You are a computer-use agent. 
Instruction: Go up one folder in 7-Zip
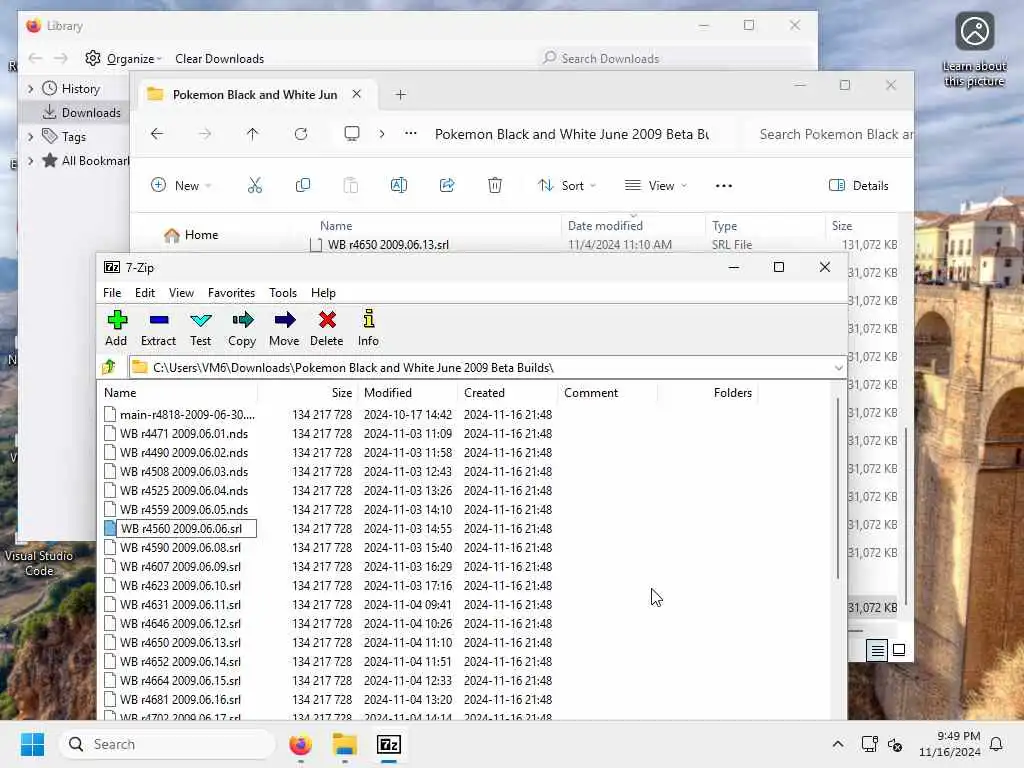pyautogui.click(x=109, y=367)
